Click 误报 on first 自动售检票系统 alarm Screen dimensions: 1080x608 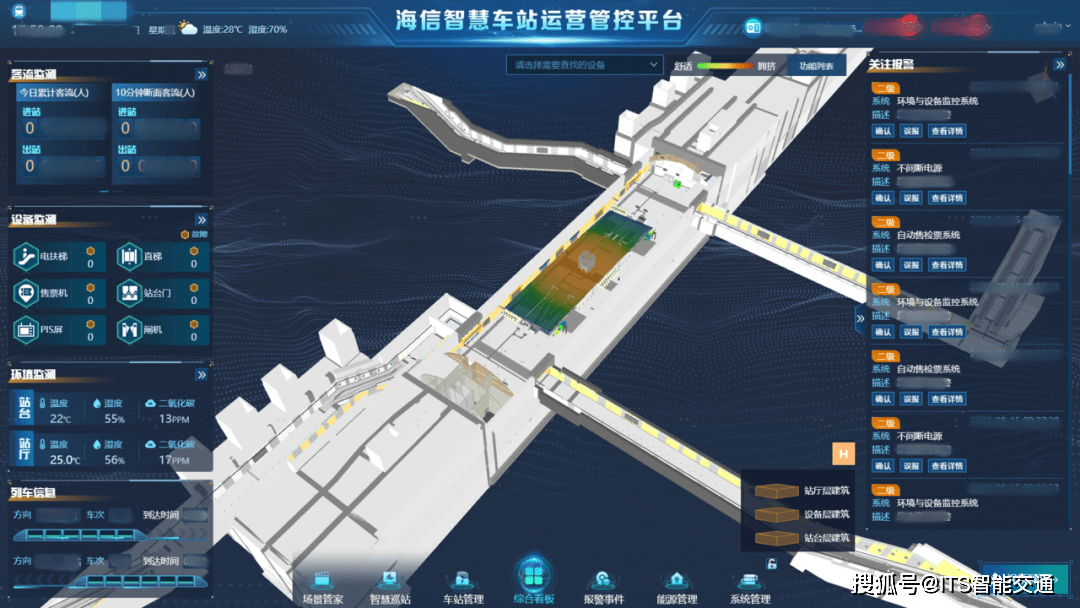pos(911,265)
